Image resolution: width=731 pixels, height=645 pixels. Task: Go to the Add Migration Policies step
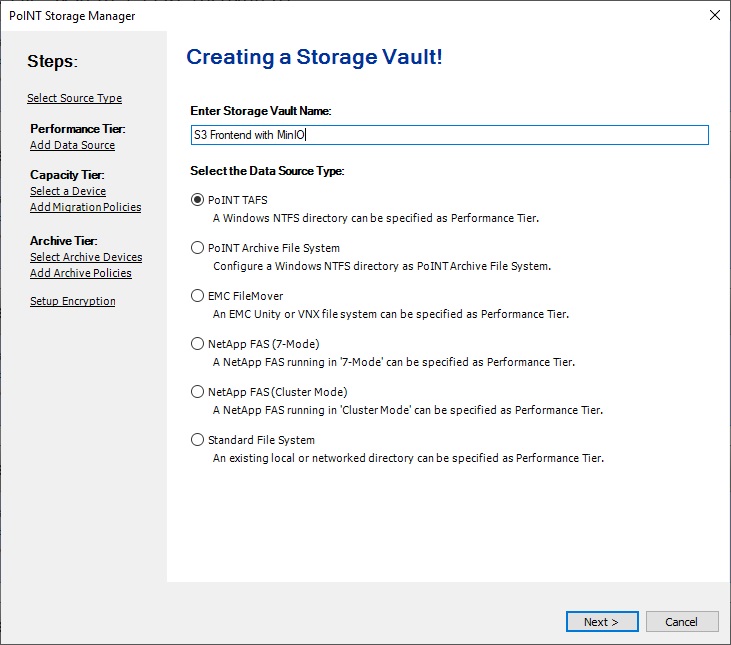[x=86, y=207]
